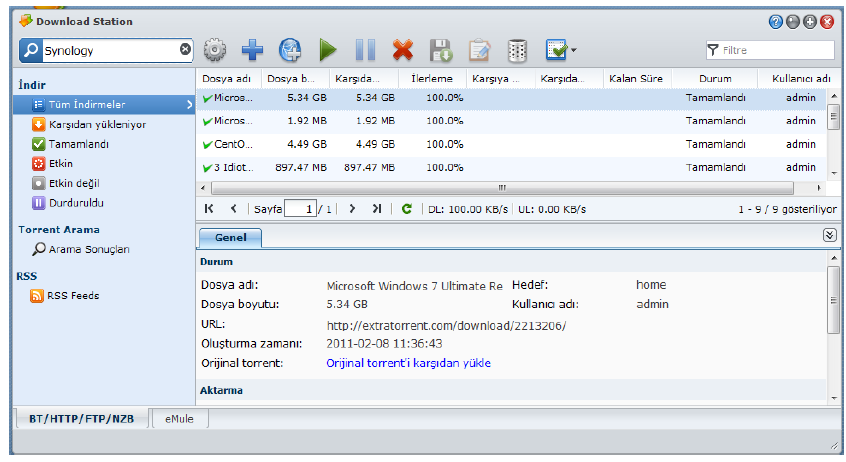Click the green refresh icon in pagination

point(407,209)
